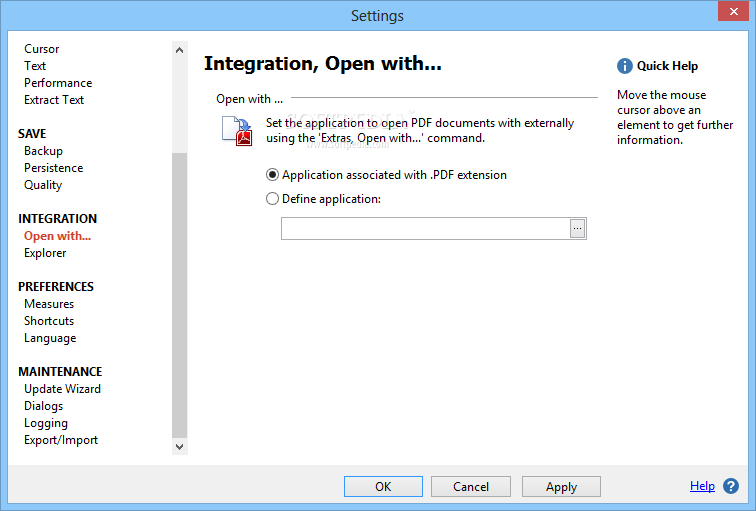The height and width of the screenshot is (511, 756).
Task: Select the Backup settings page
Action: click(43, 151)
